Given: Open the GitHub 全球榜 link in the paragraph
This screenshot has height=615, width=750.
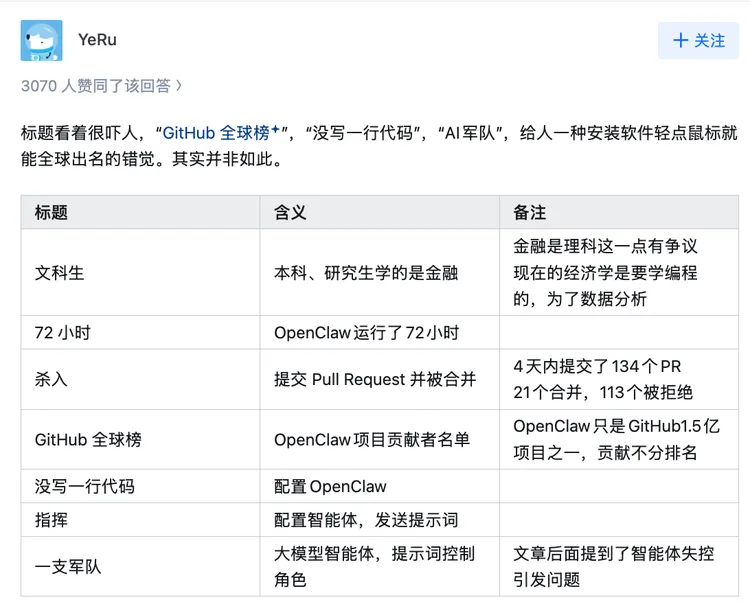Looking at the screenshot, I should click(x=216, y=132).
